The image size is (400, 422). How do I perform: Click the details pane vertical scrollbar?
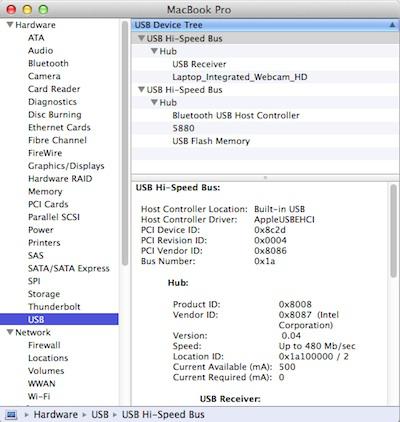[393, 230]
